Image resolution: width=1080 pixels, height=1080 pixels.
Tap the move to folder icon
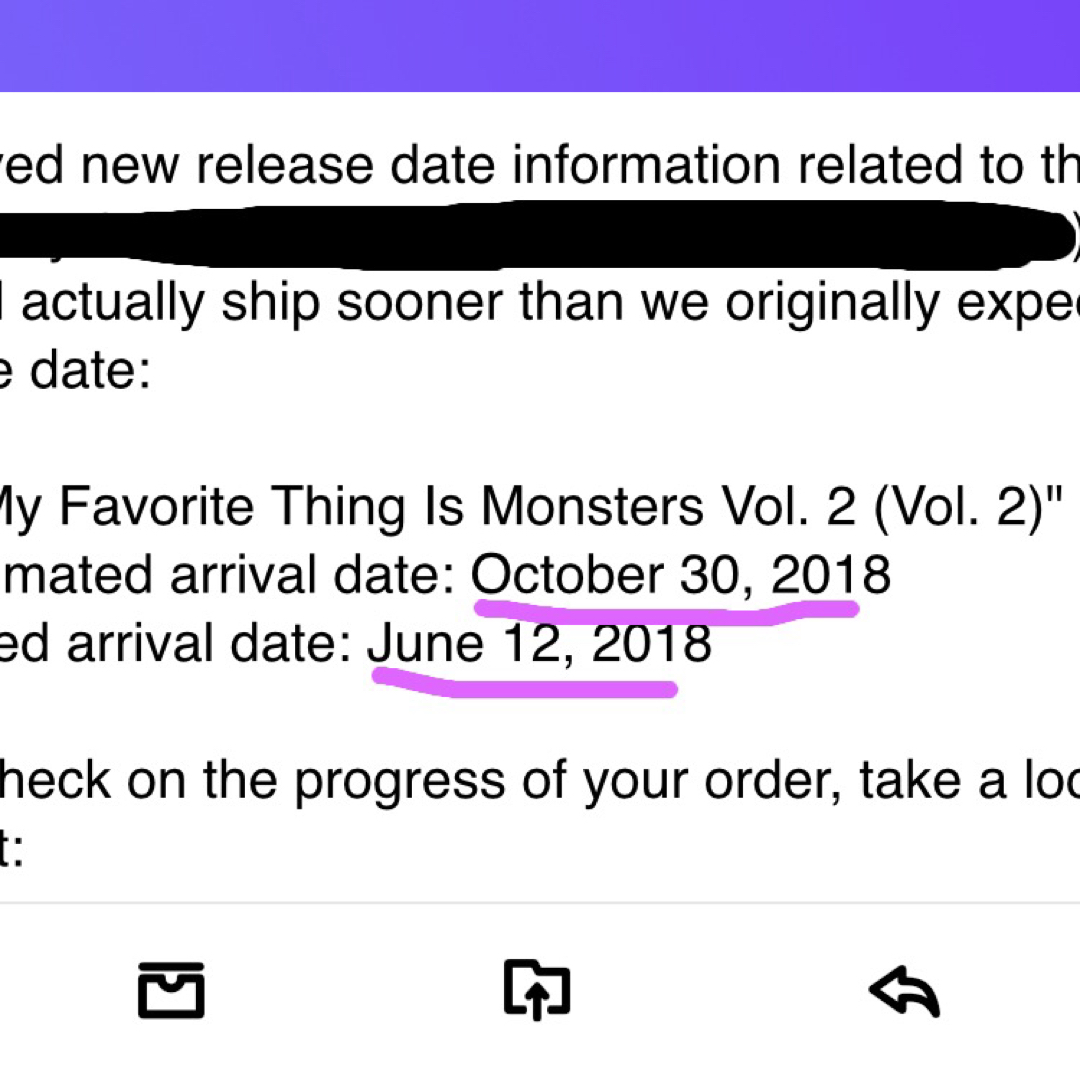pos(536,990)
